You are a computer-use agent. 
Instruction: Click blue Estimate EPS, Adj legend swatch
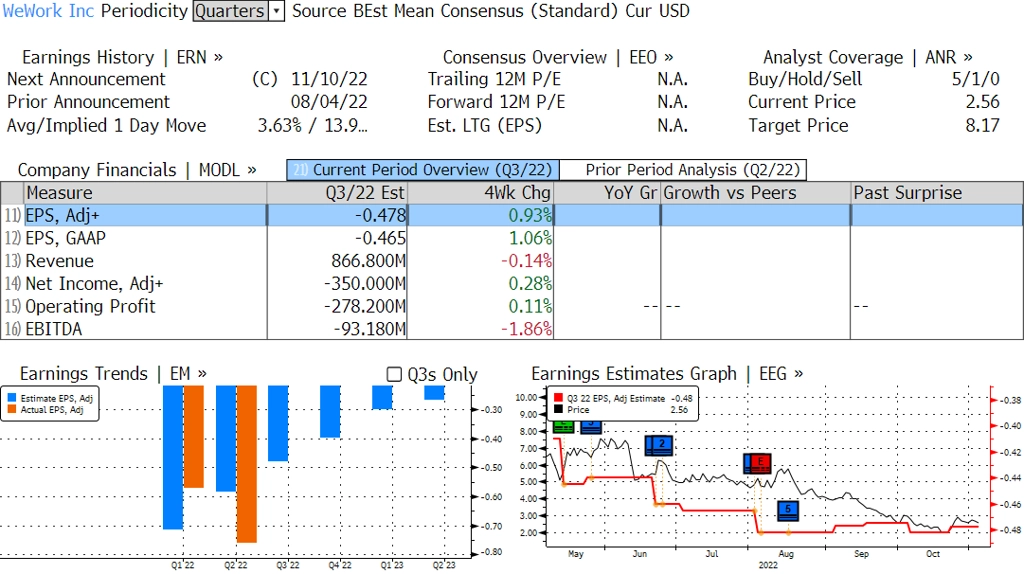point(12,398)
